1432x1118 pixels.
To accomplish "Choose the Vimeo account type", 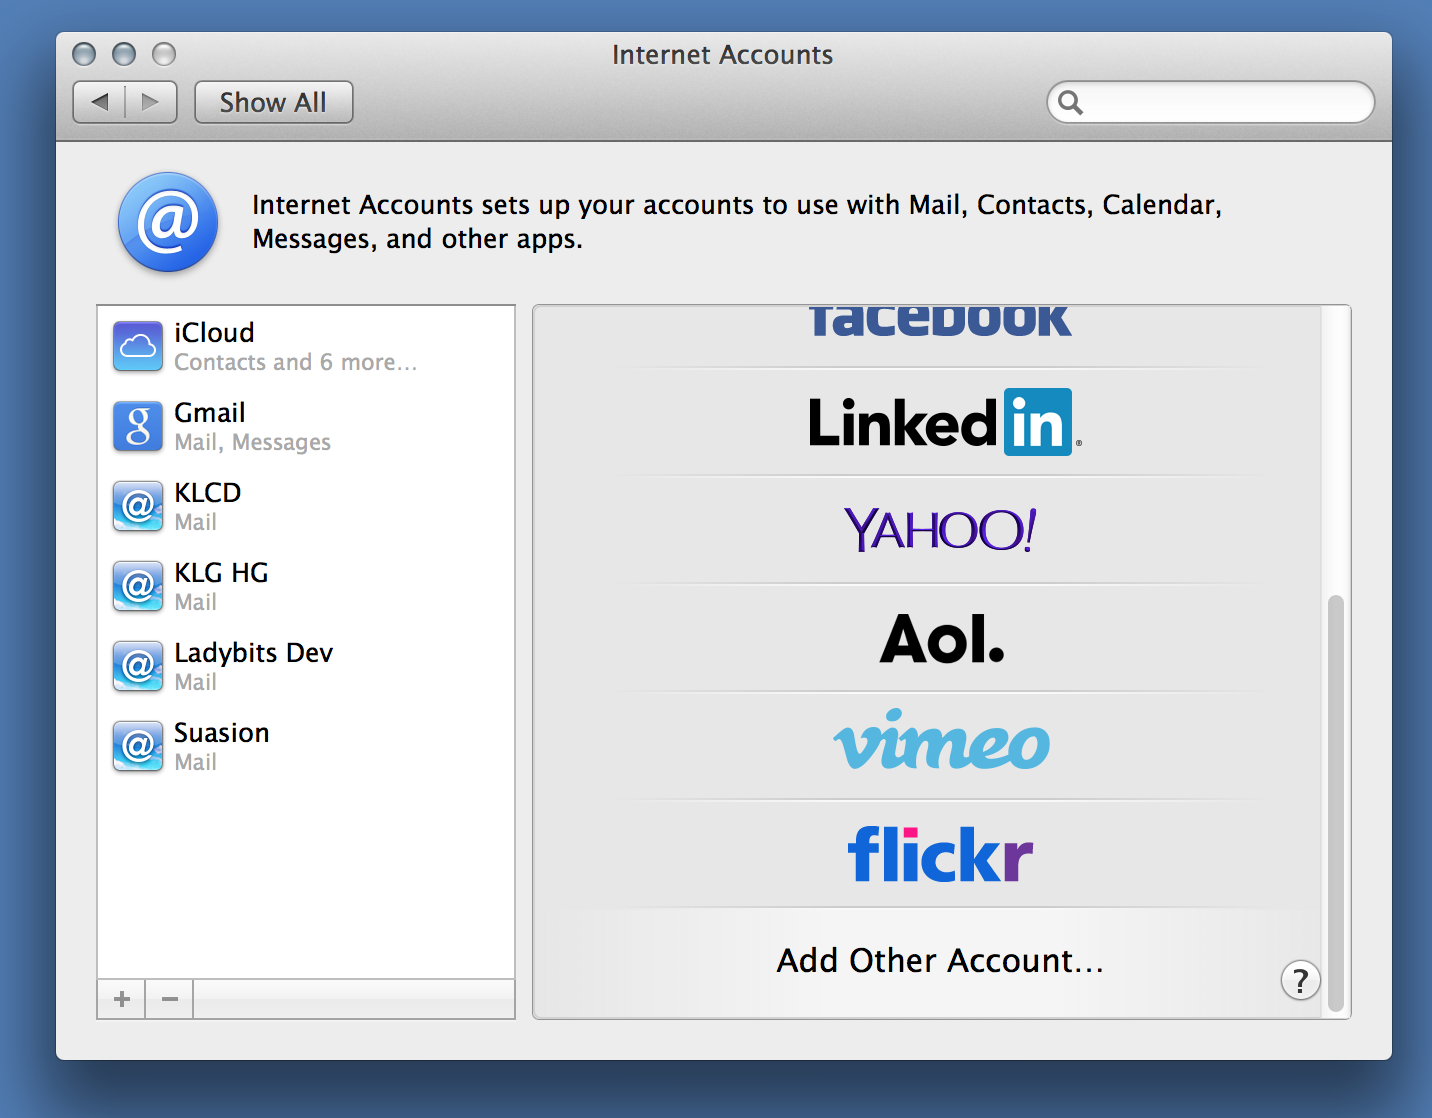I will click(941, 741).
